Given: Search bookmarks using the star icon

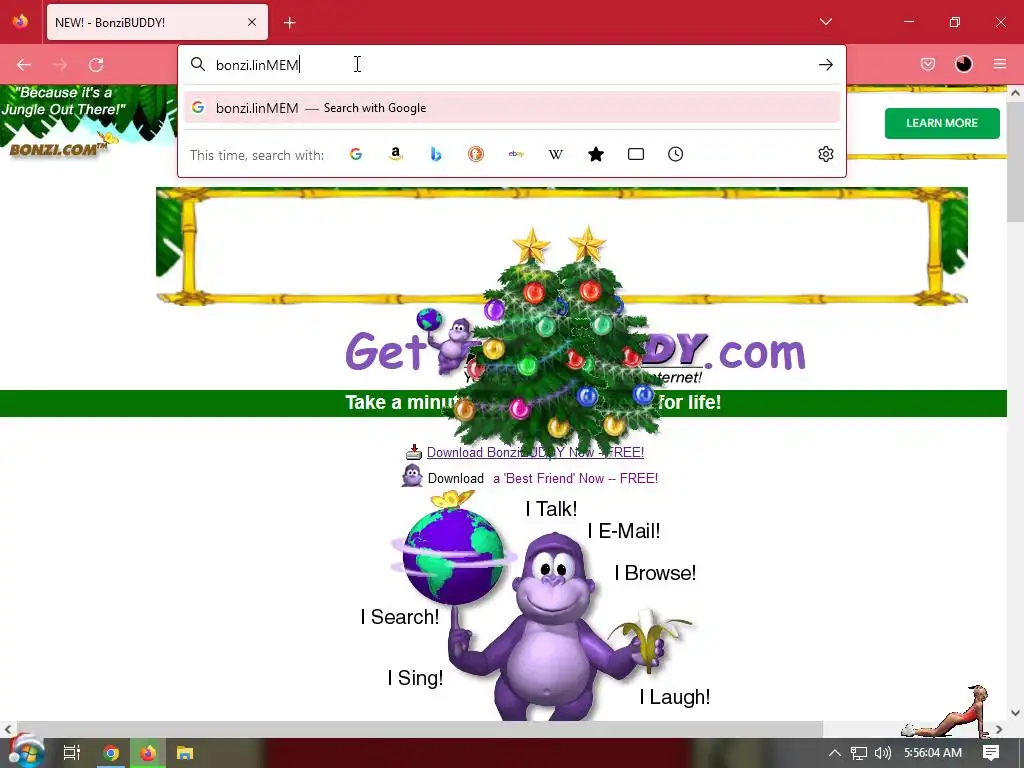Looking at the screenshot, I should click(596, 154).
